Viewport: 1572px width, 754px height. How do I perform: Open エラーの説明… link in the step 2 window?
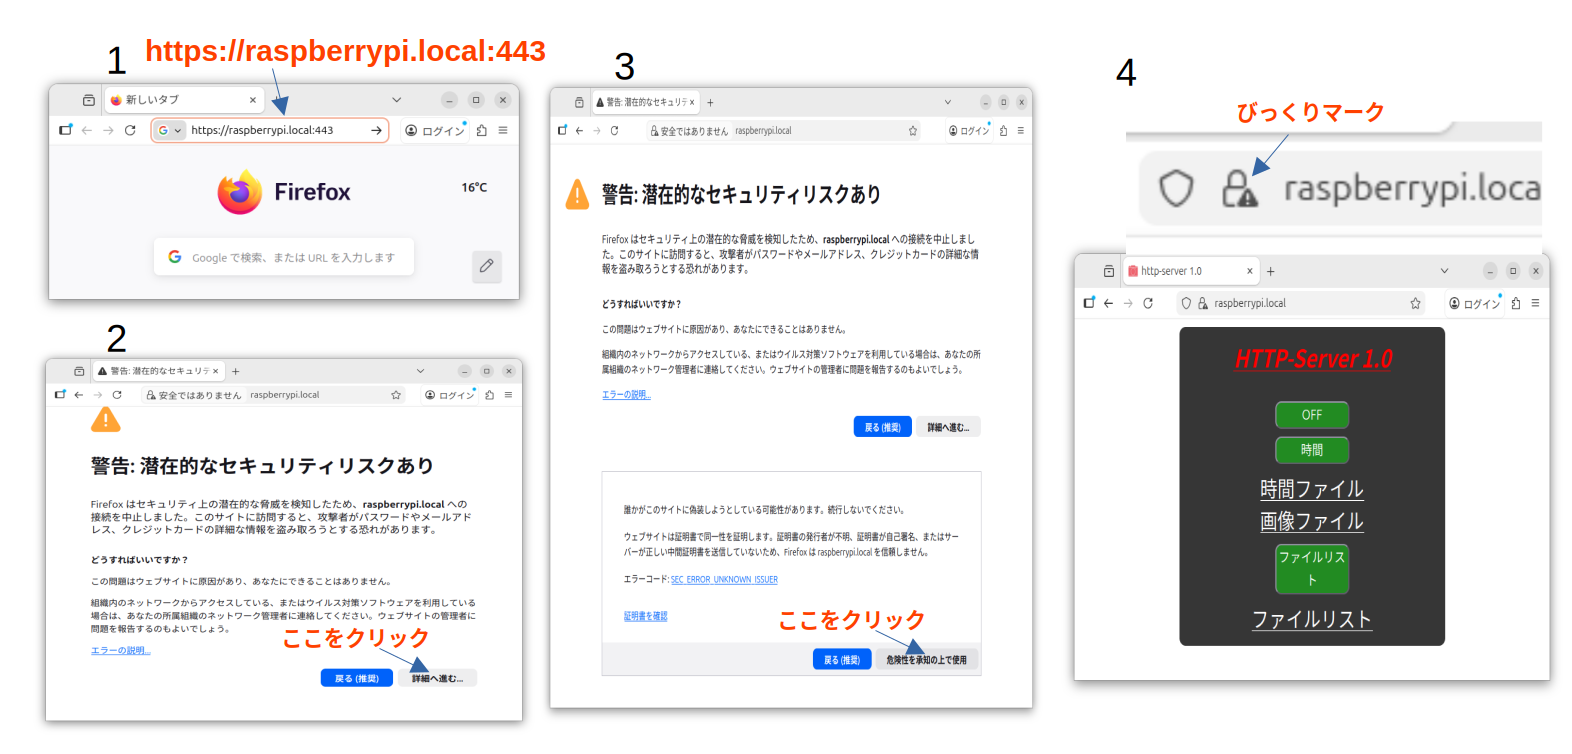[120, 651]
